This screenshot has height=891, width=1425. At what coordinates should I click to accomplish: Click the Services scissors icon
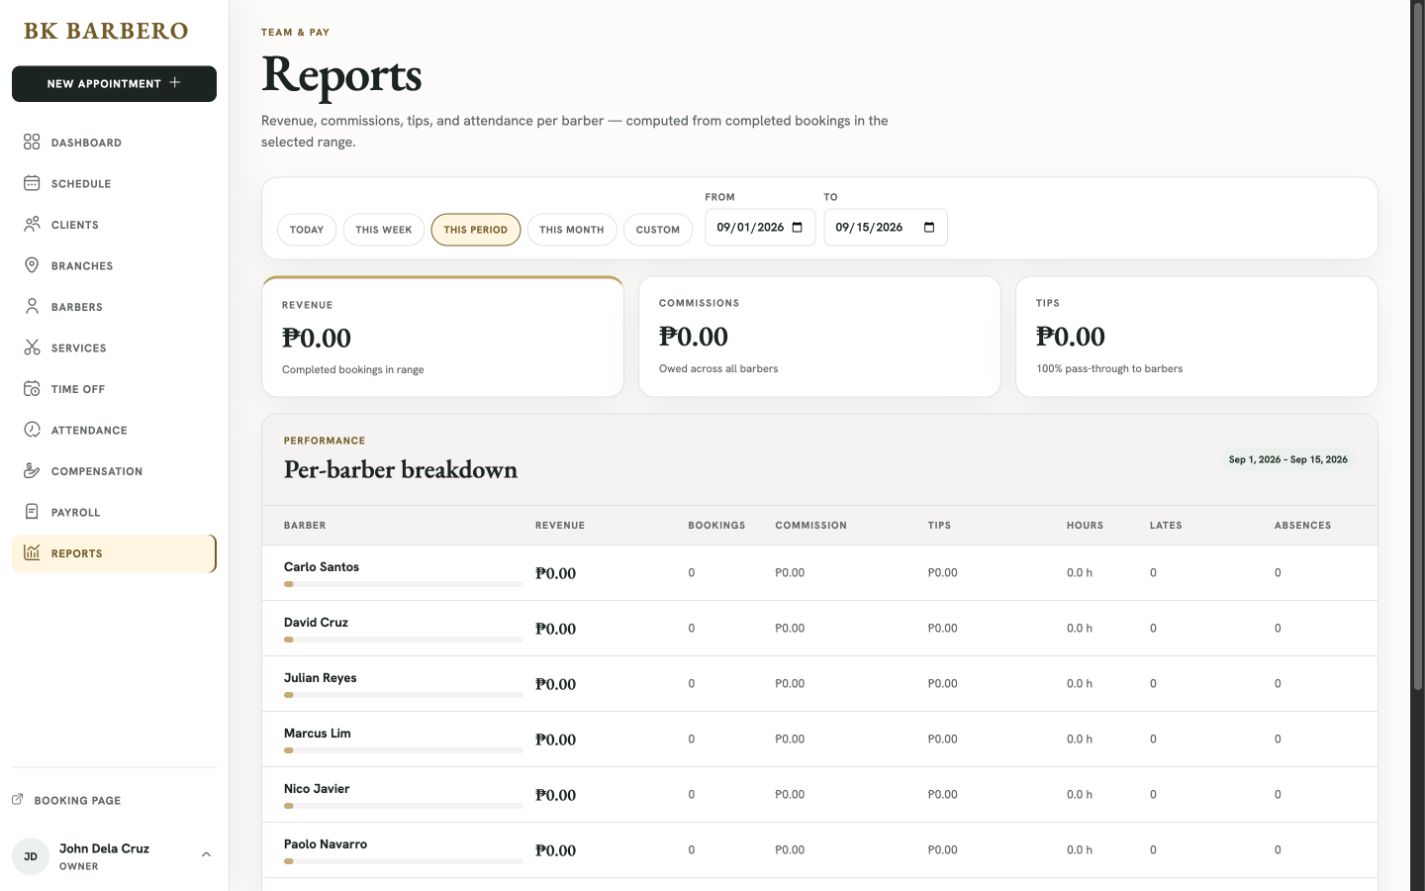click(x=32, y=347)
